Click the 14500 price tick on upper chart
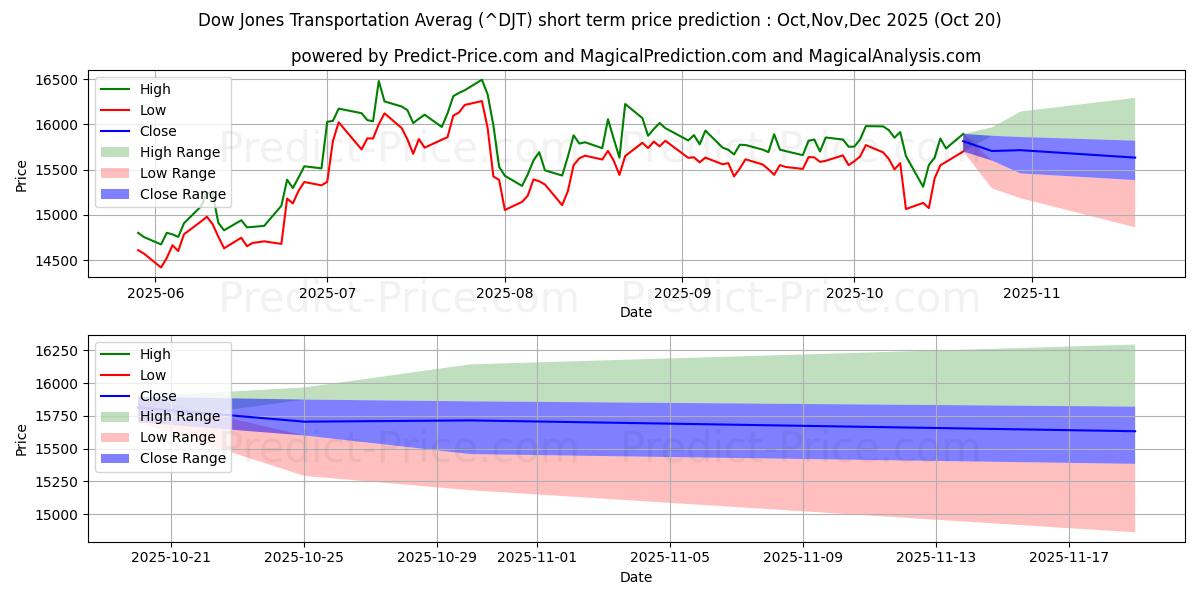Screen dimensions: 1200x600 tap(59, 261)
